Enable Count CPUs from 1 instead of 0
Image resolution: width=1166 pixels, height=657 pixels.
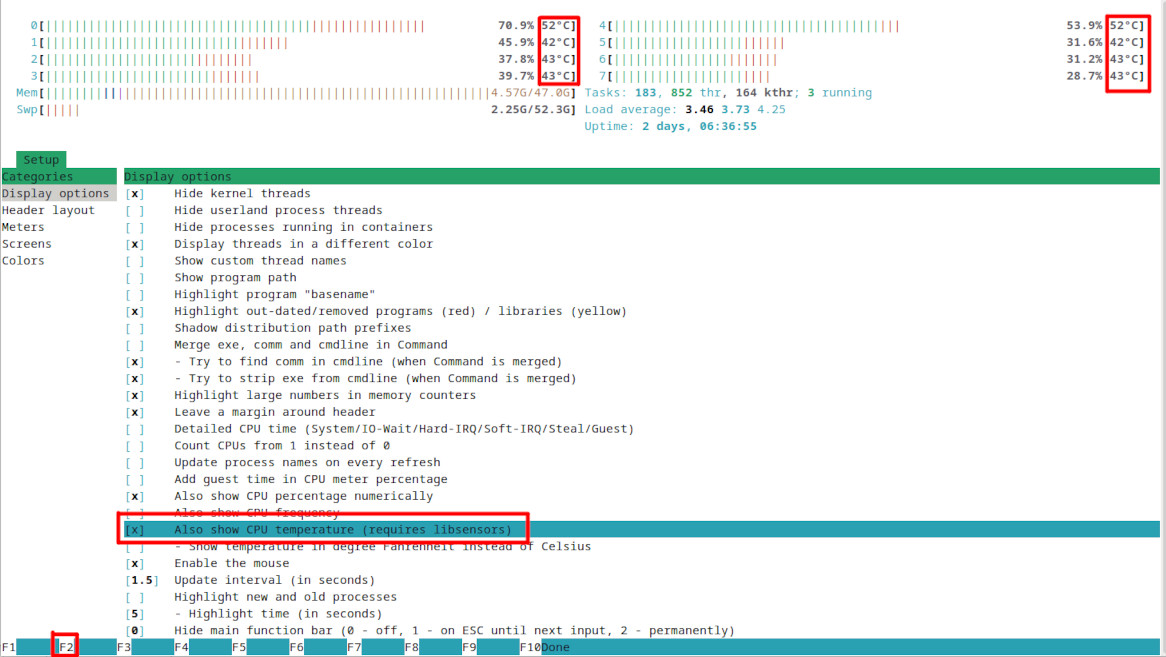[x=135, y=446]
